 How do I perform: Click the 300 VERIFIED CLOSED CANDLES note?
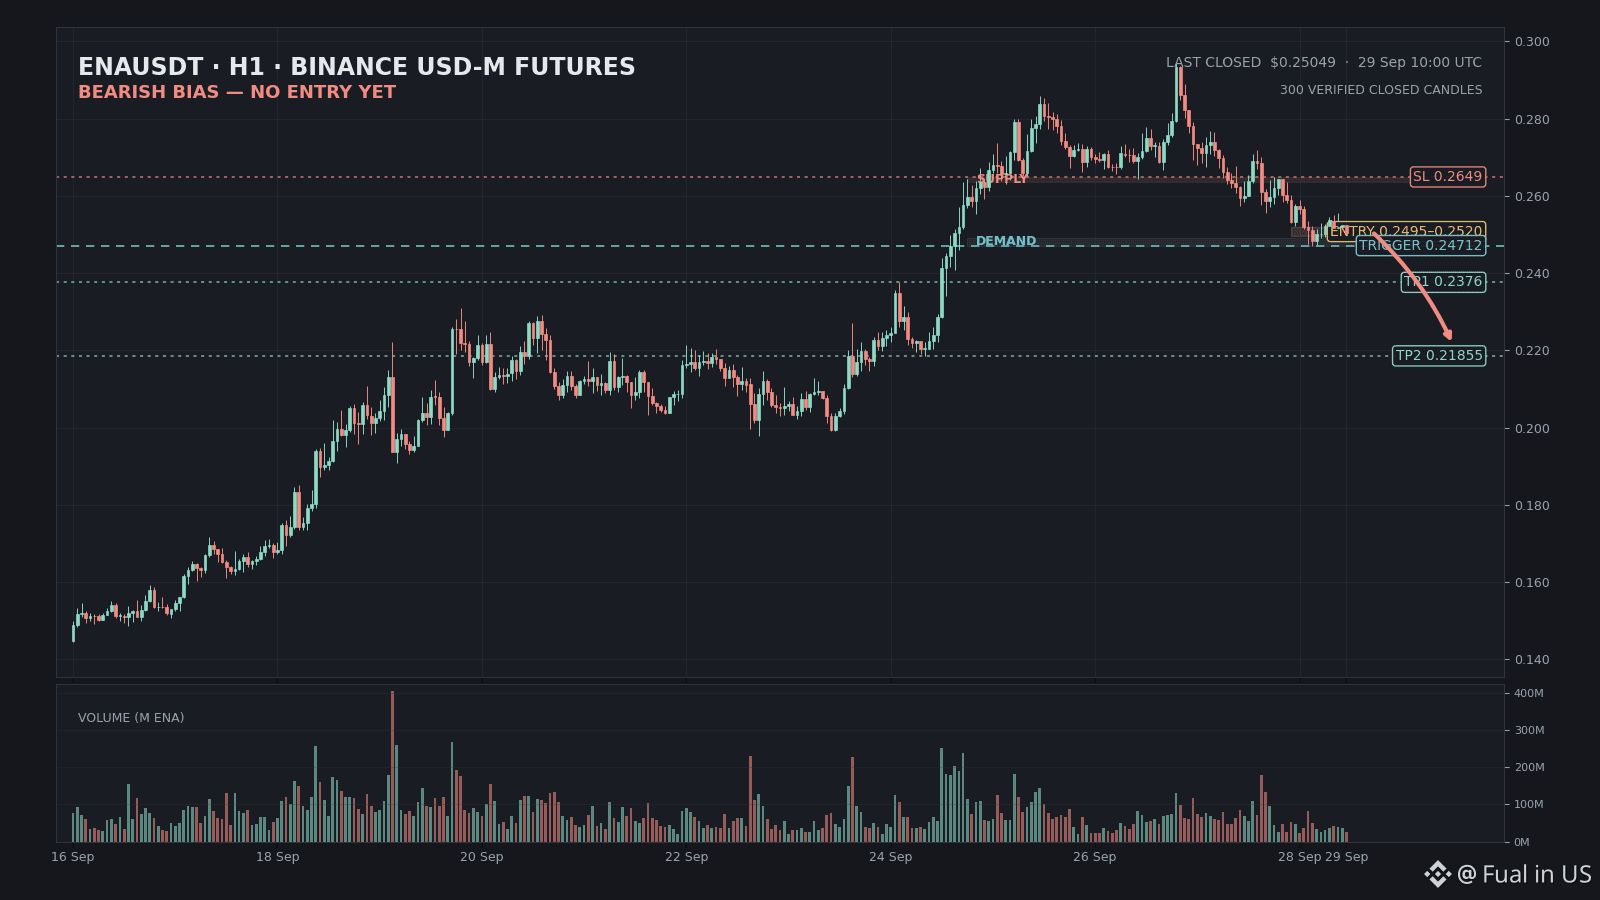click(1381, 90)
